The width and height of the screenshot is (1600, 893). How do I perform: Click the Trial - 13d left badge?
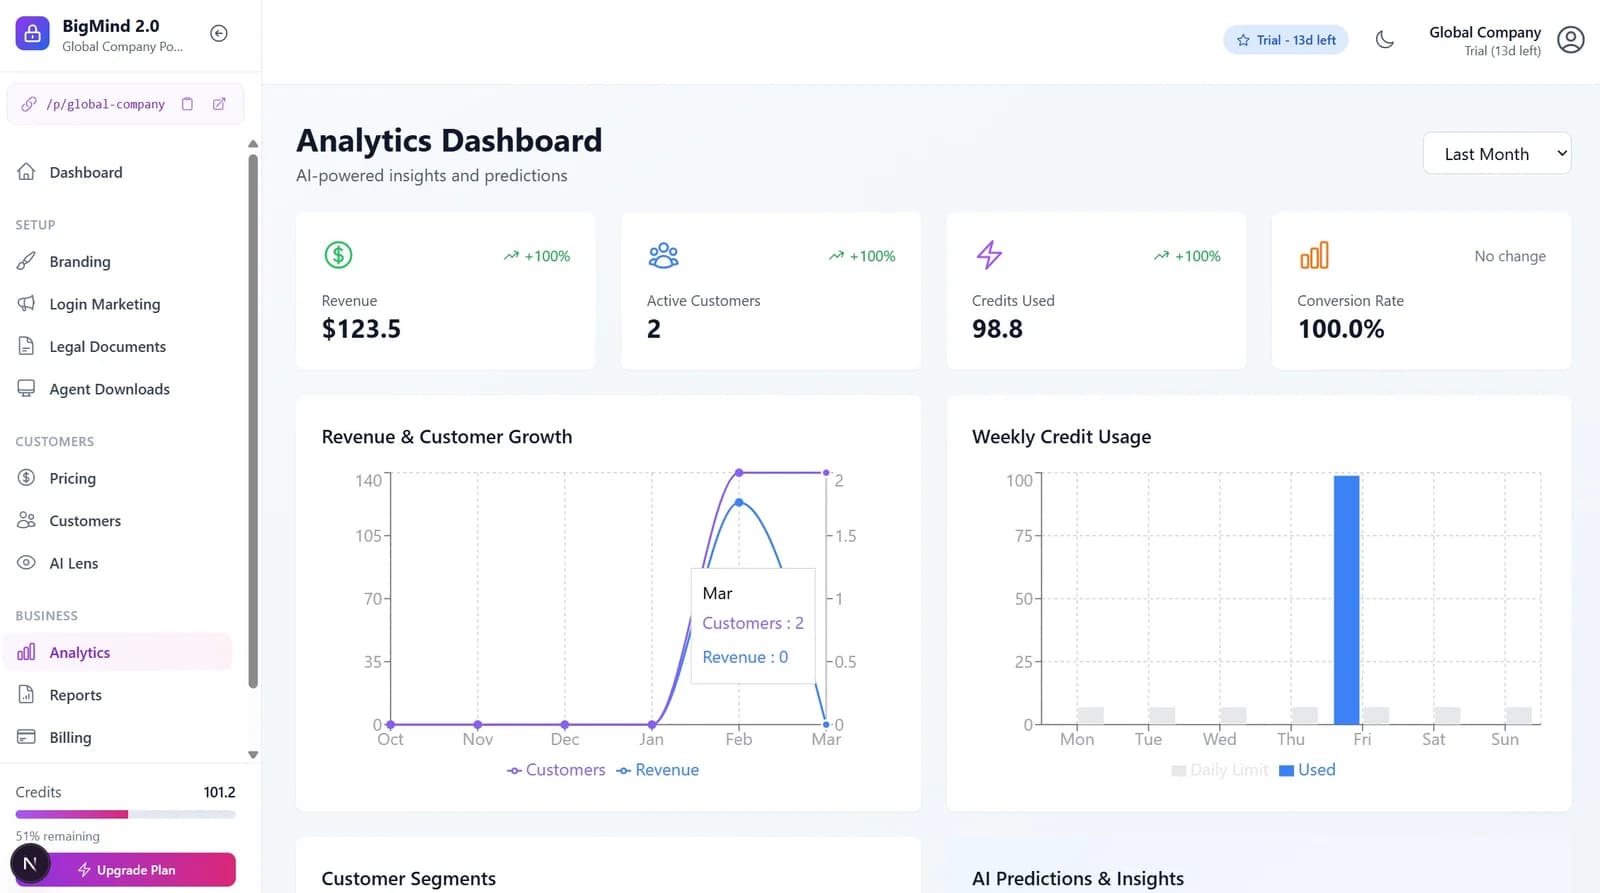pyautogui.click(x=1285, y=40)
